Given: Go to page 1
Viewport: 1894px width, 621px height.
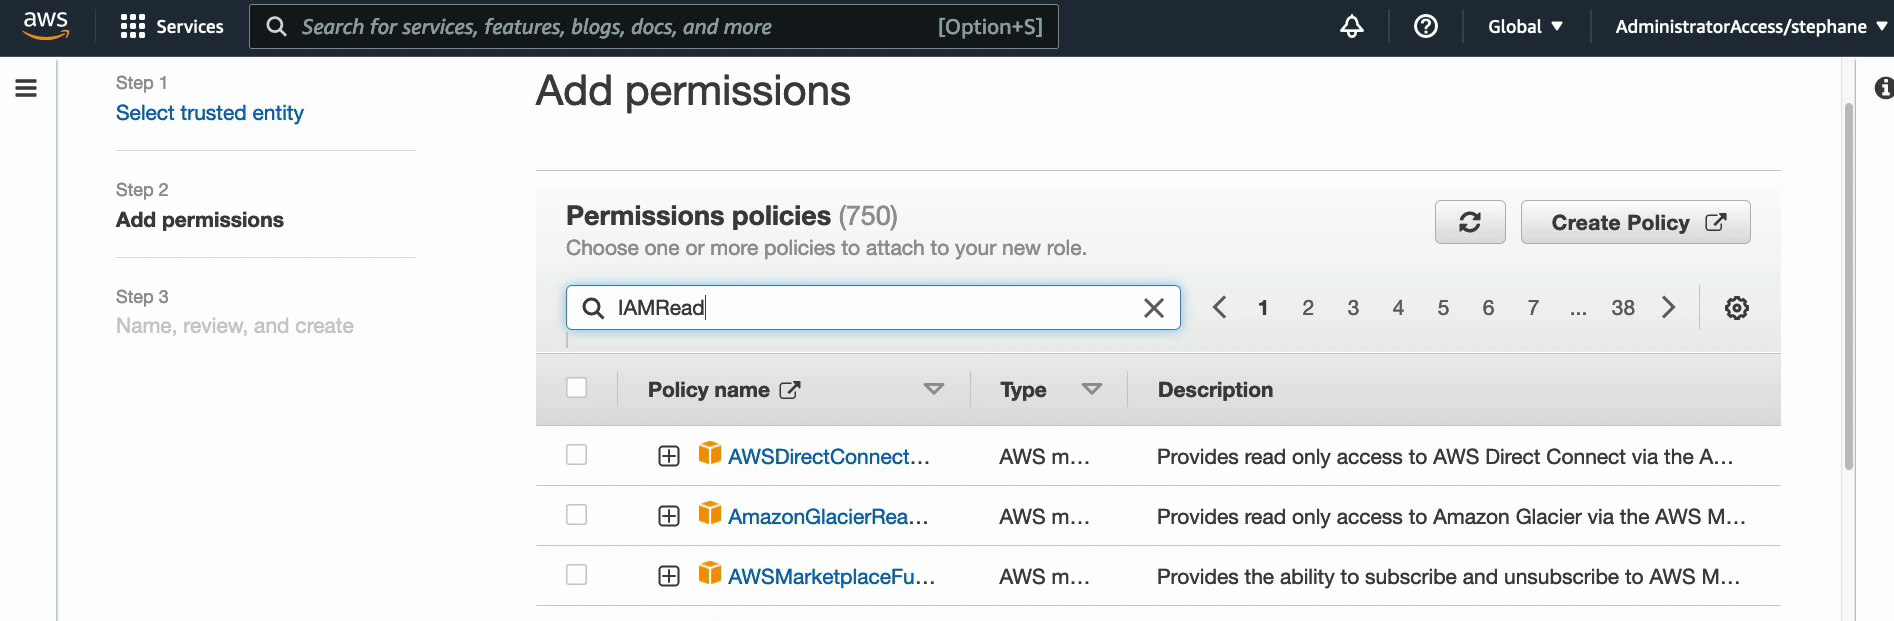Looking at the screenshot, I should [x=1263, y=308].
